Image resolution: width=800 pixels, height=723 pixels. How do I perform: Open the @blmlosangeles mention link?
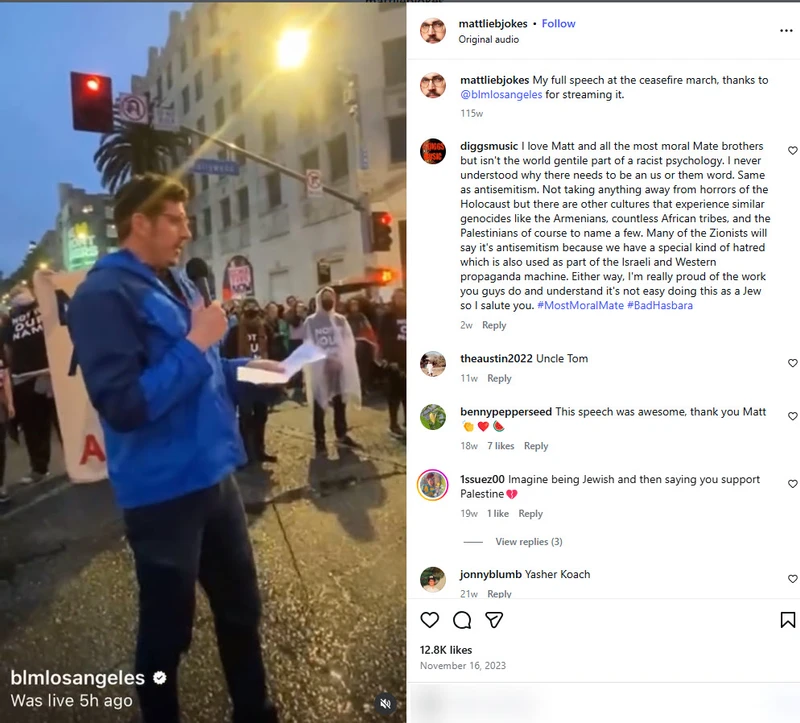(501, 94)
